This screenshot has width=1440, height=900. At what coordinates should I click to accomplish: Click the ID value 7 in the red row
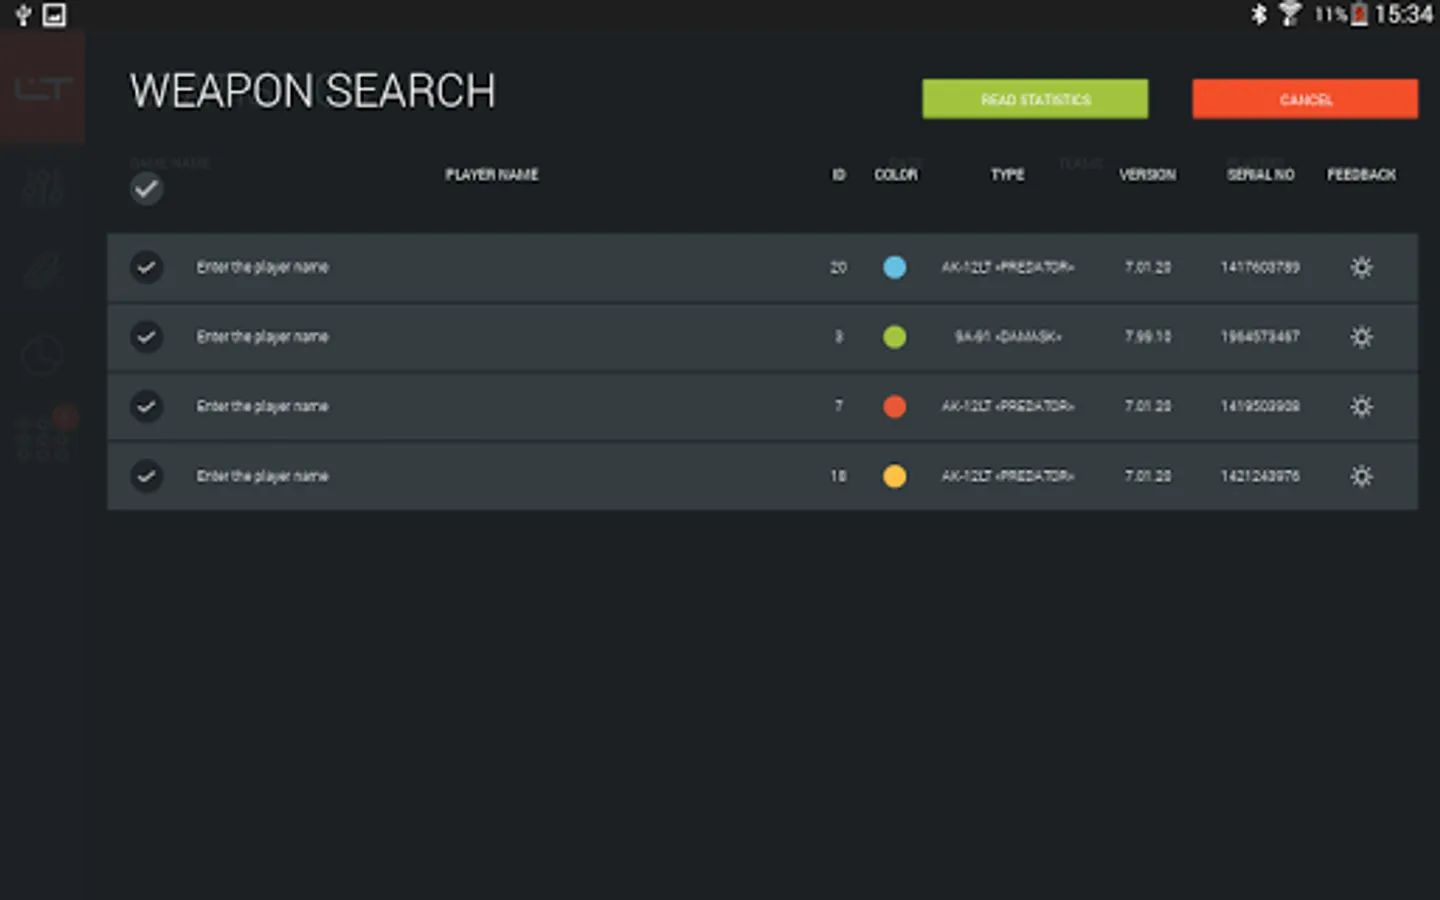(839, 406)
